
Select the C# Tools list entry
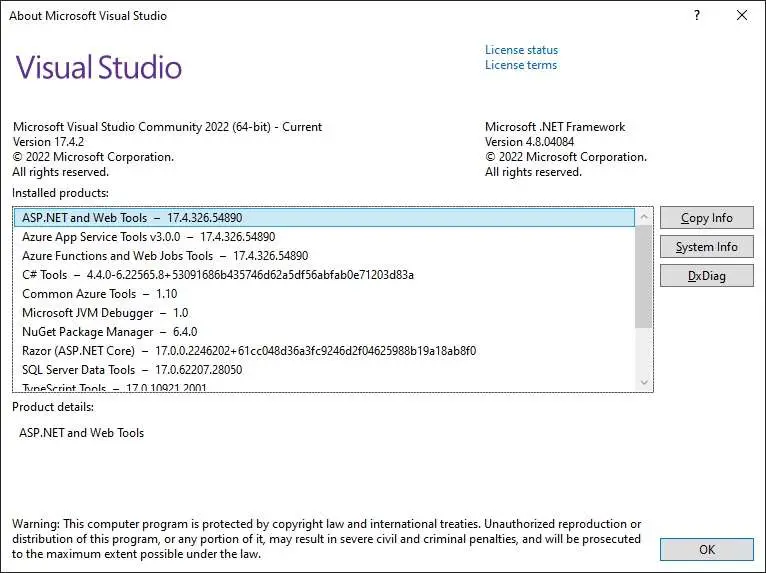324,275
